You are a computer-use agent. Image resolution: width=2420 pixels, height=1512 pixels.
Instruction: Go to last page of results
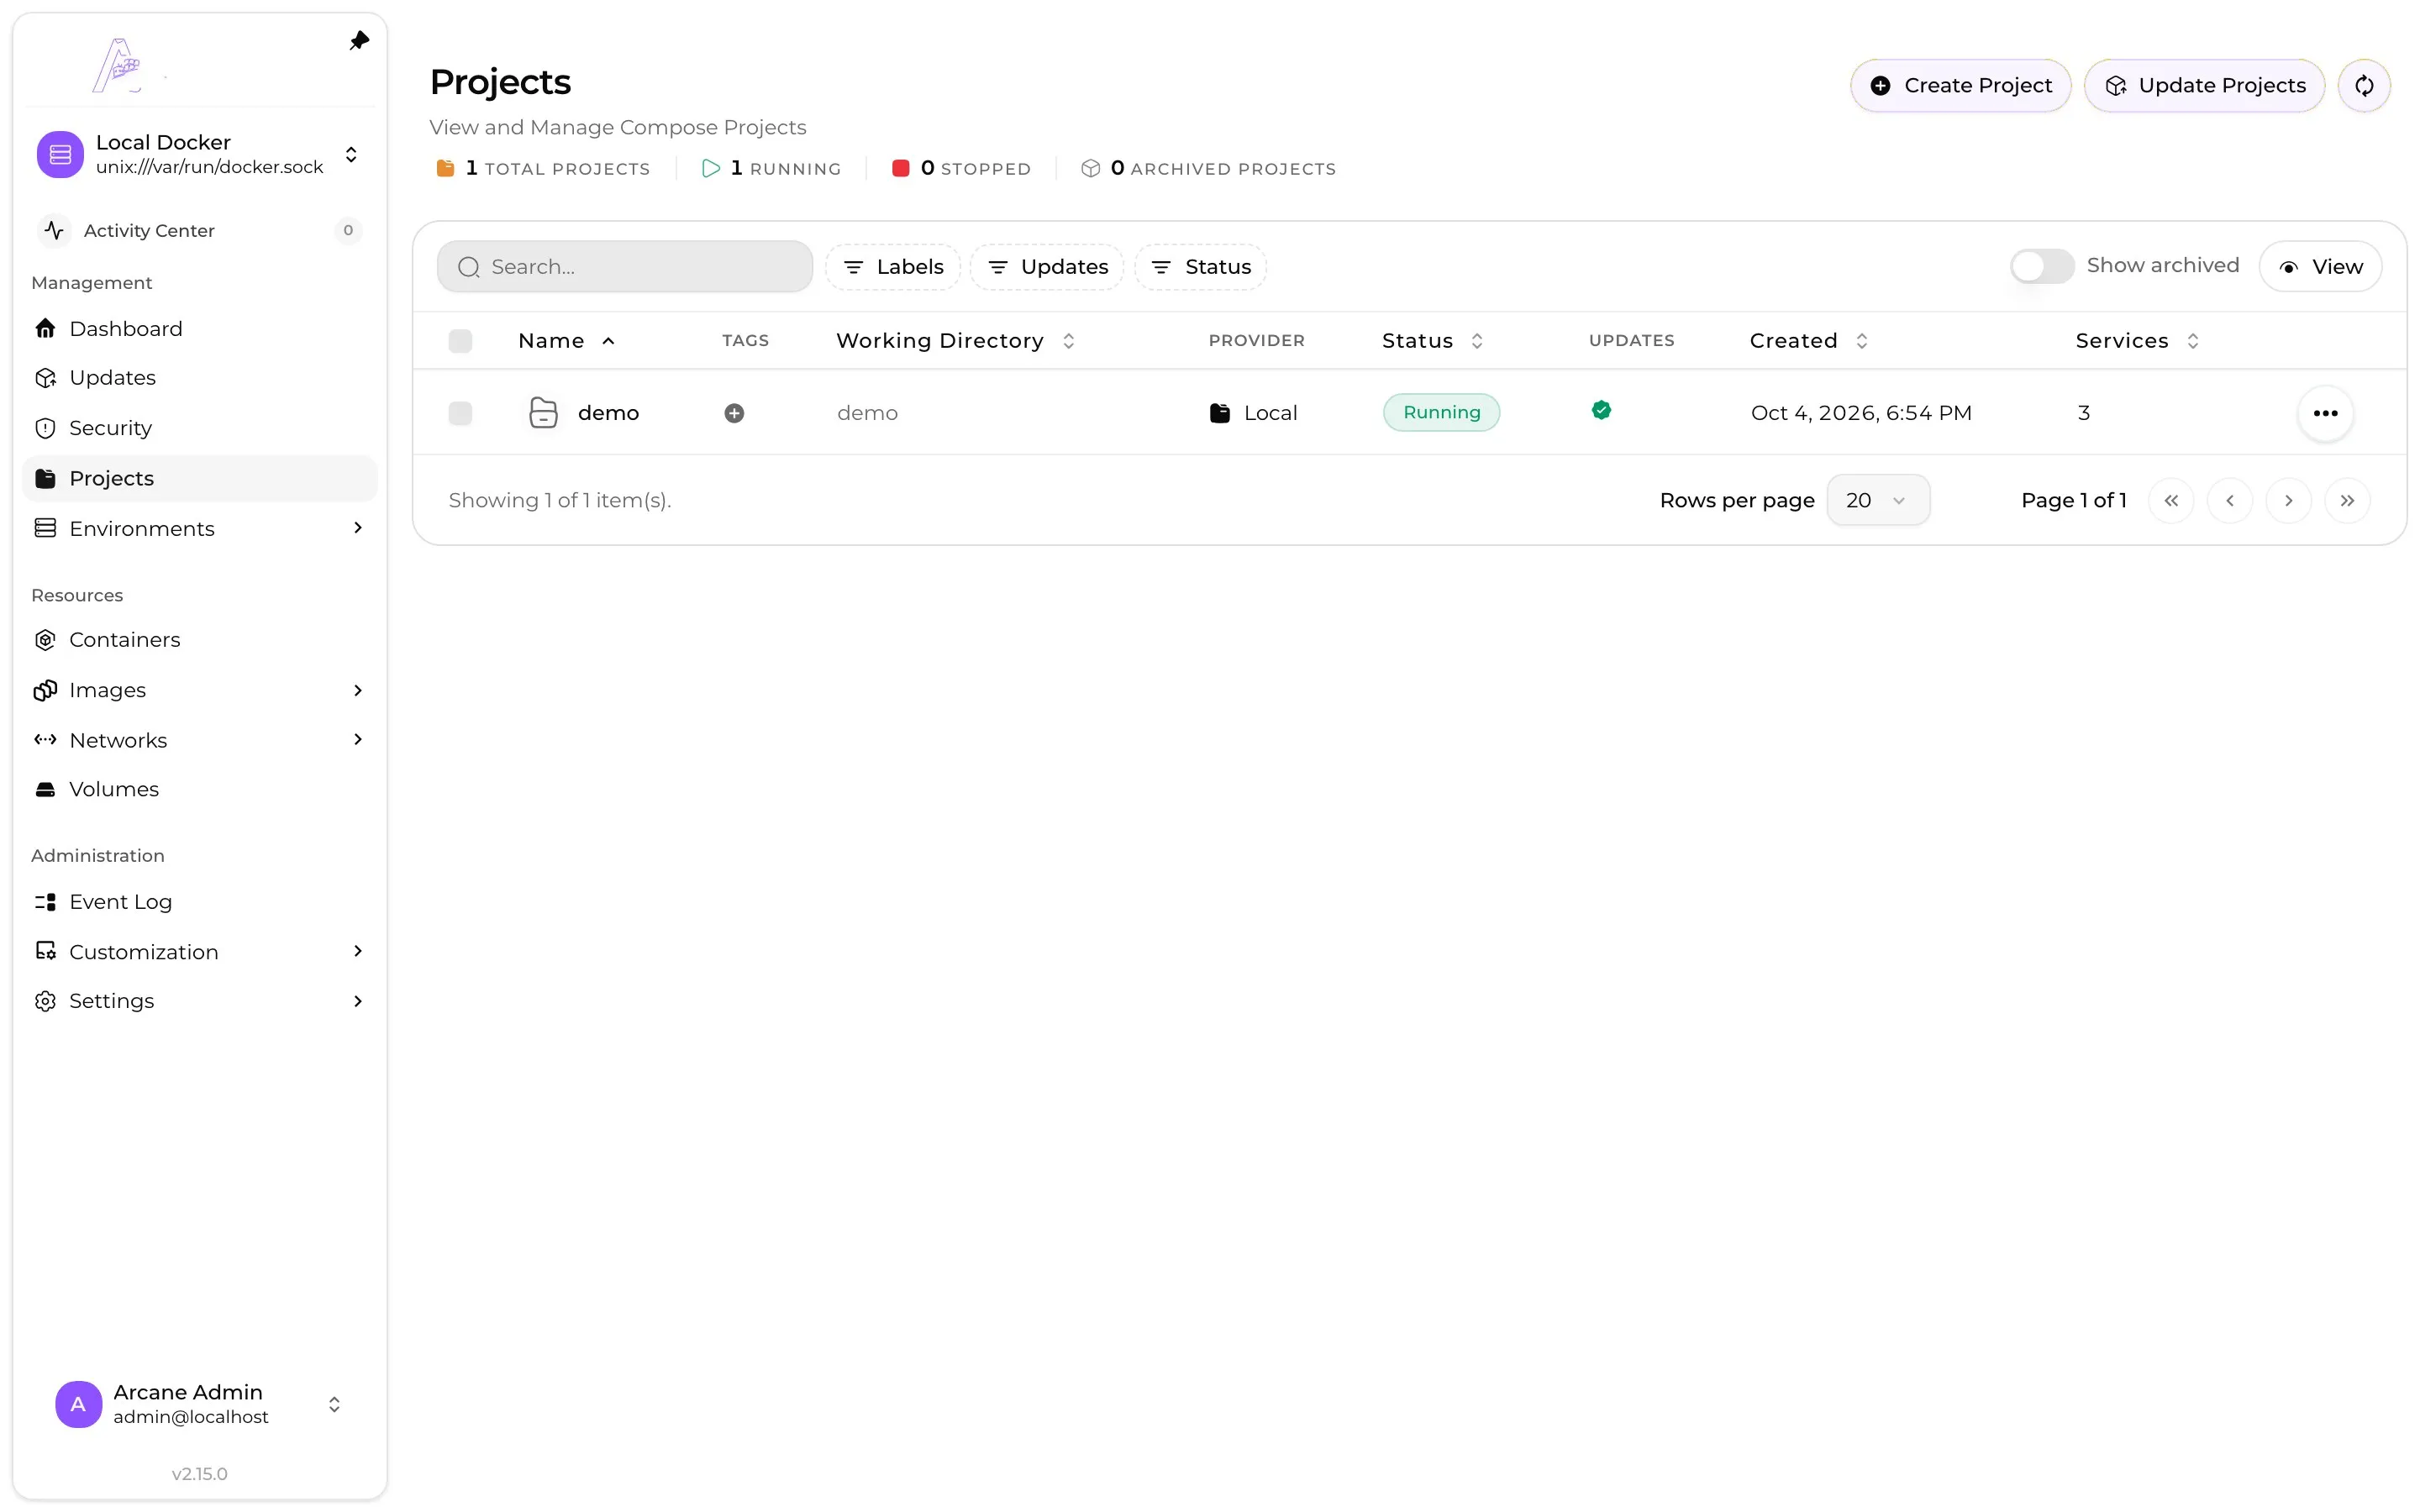coord(2347,500)
